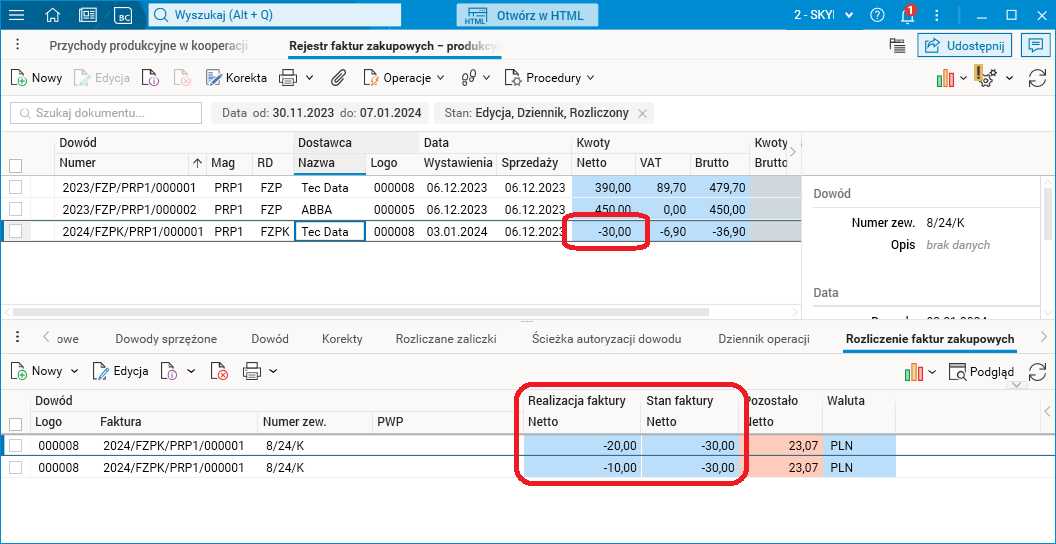Viewport: 1056px width, 544px height.
Task: Click the top table horizontal scrollbar
Action: [360, 312]
